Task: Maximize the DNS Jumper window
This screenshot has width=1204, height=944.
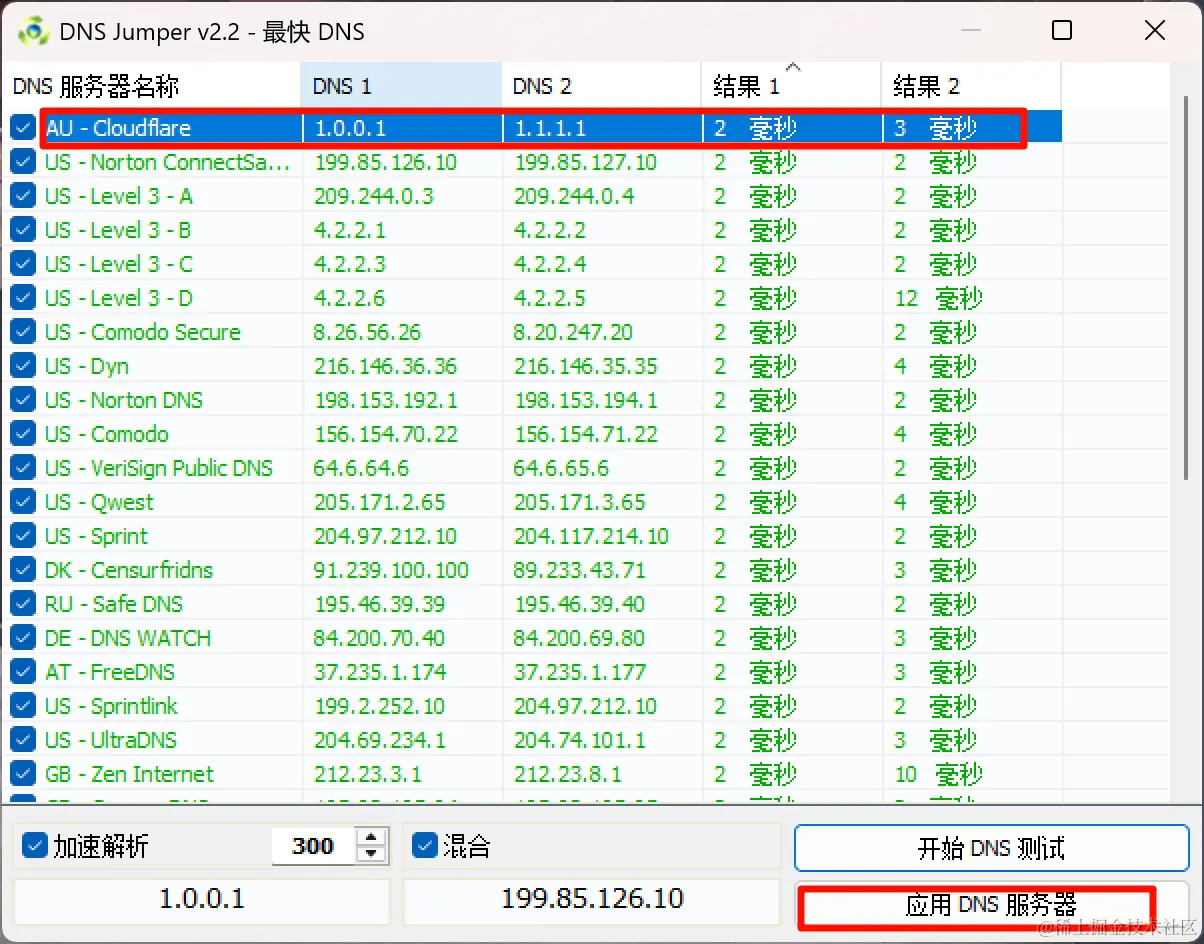Action: coord(1062,31)
